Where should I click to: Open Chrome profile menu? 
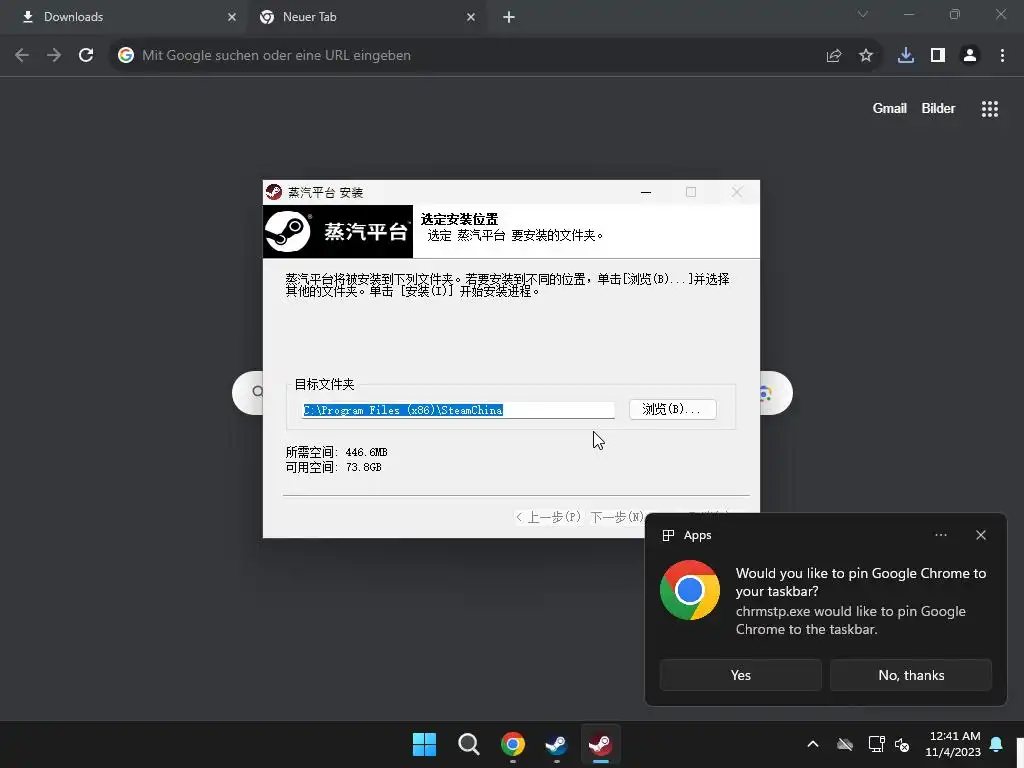click(970, 56)
